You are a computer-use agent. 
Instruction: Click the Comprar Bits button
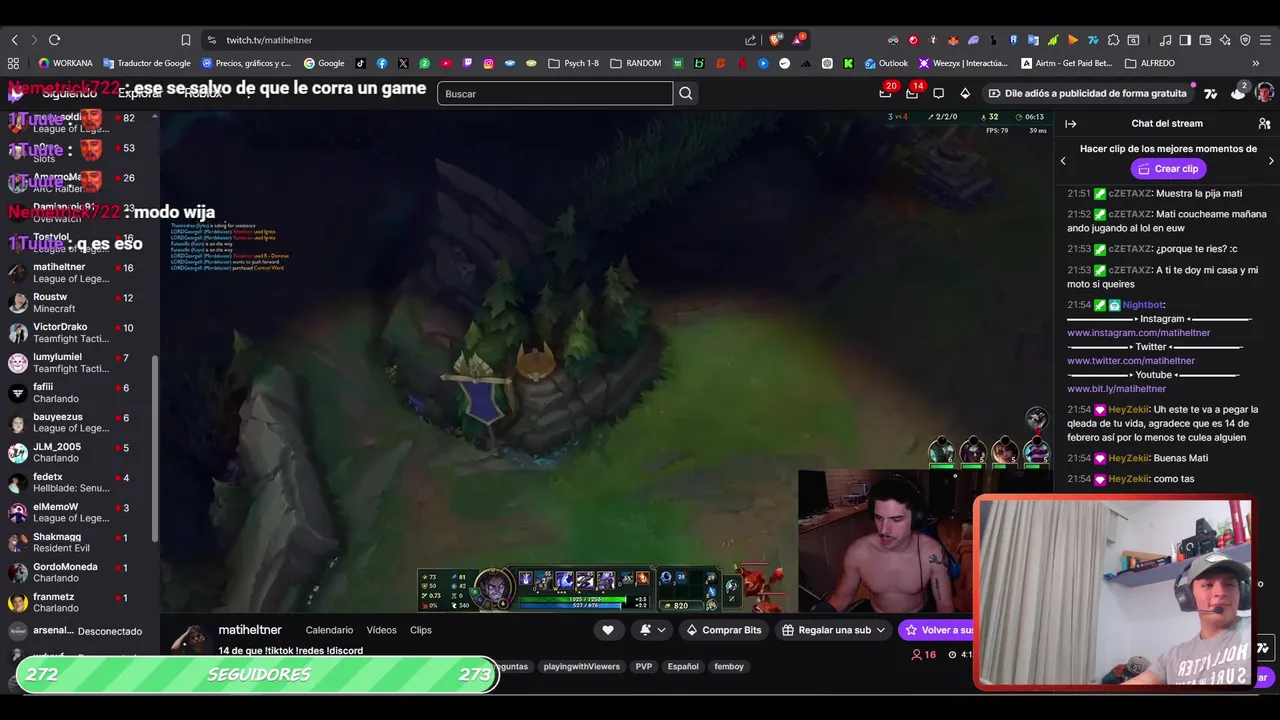click(x=722, y=630)
